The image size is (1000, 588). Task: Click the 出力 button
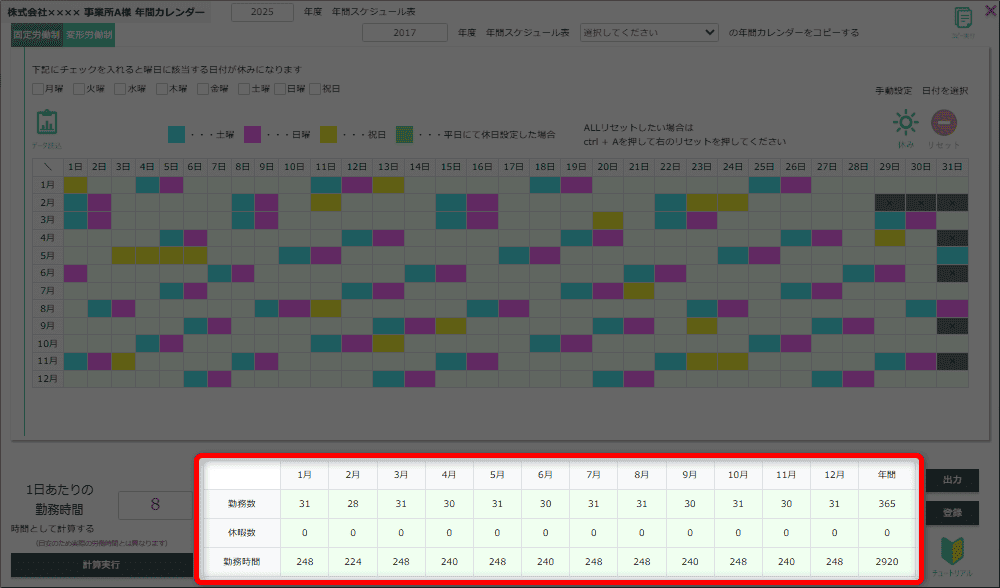pos(952,480)
